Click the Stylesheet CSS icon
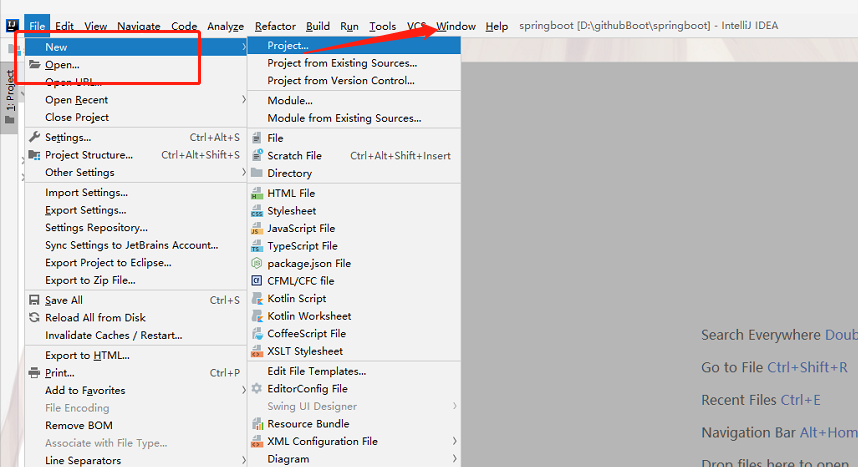Image resolution: width=858 pixels, height=467 pixels. [x=257, y=211]
